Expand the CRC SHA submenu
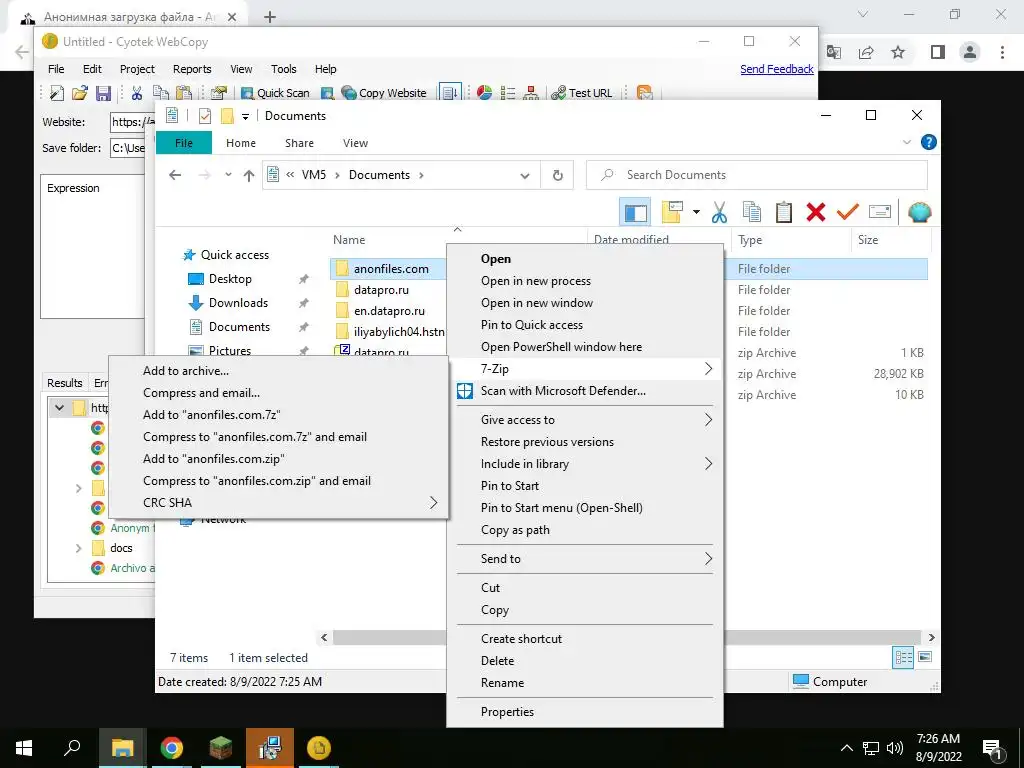The width and height of the screenshot is (1024, 768). (x=278, y=502)
